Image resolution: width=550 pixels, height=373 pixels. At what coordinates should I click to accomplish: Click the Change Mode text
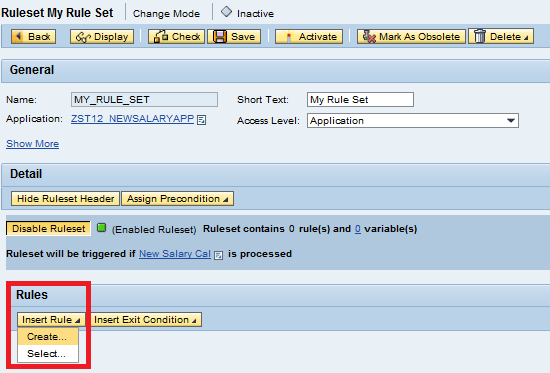click(x=166, y=14)
